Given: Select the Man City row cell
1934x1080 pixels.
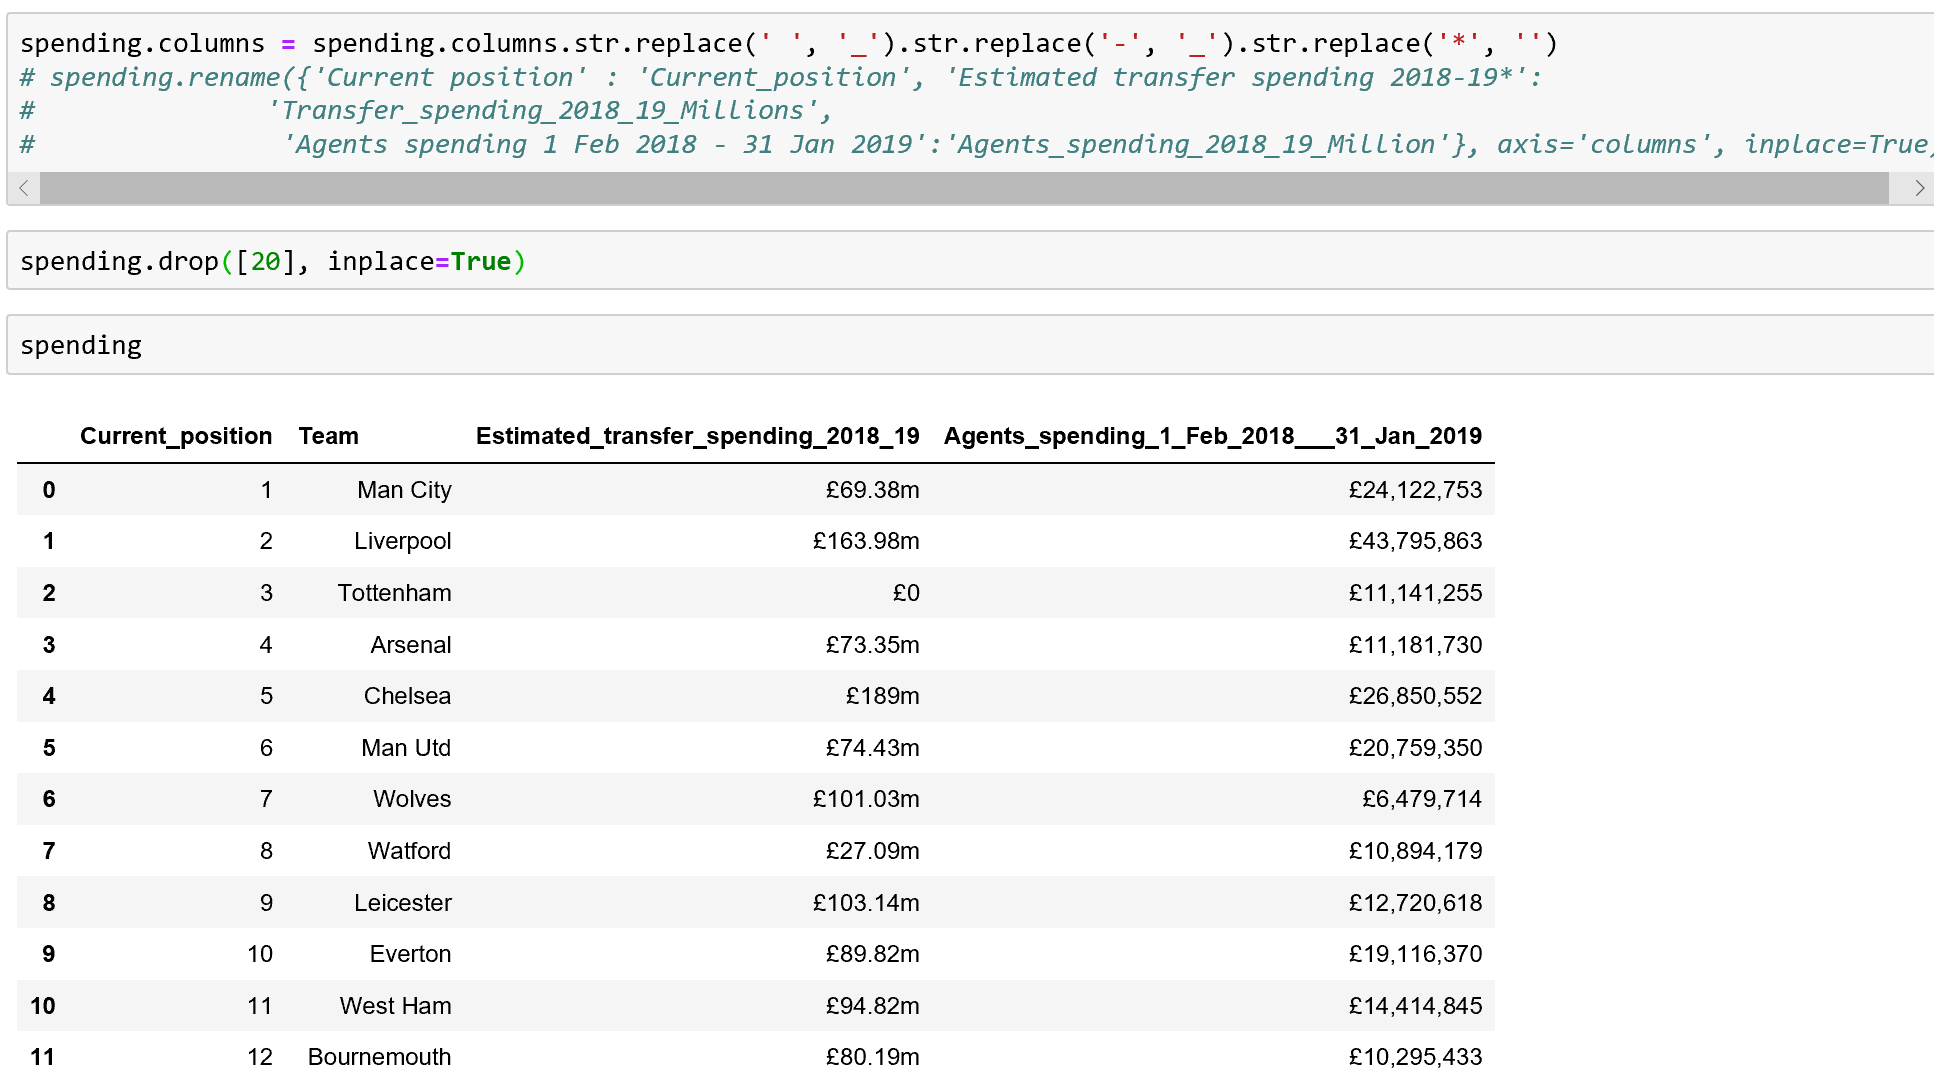Looking at the screenshot, I should click(x=404, y=490).
